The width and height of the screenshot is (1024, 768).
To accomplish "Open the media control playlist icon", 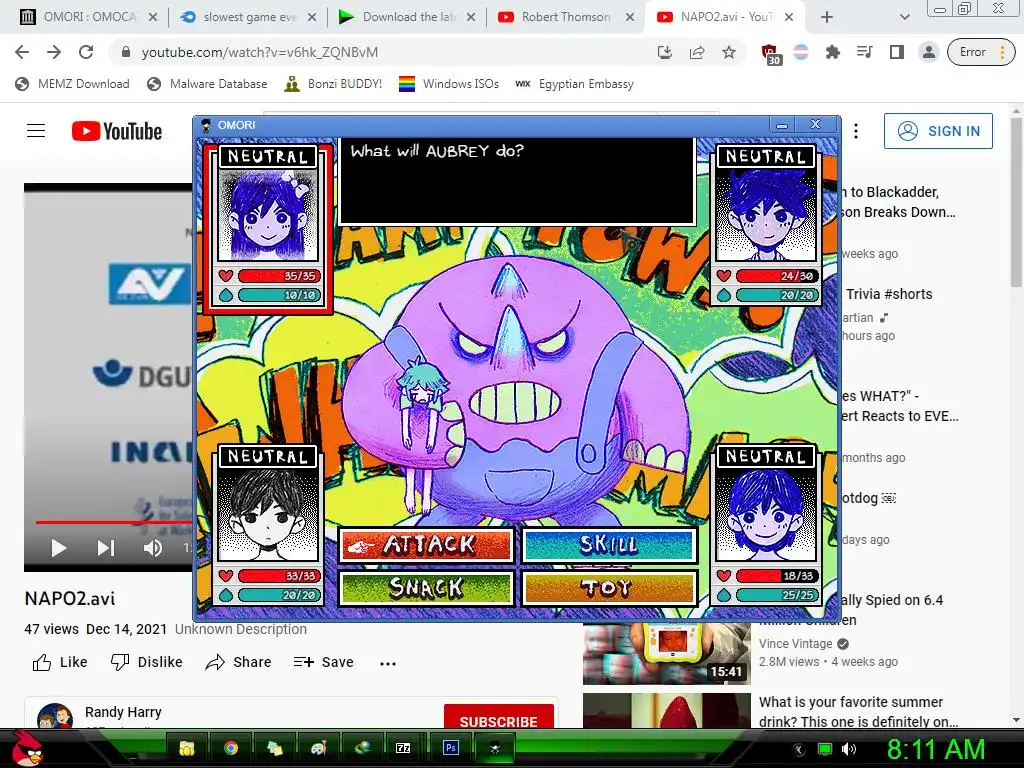I will (x=865, y=52).
